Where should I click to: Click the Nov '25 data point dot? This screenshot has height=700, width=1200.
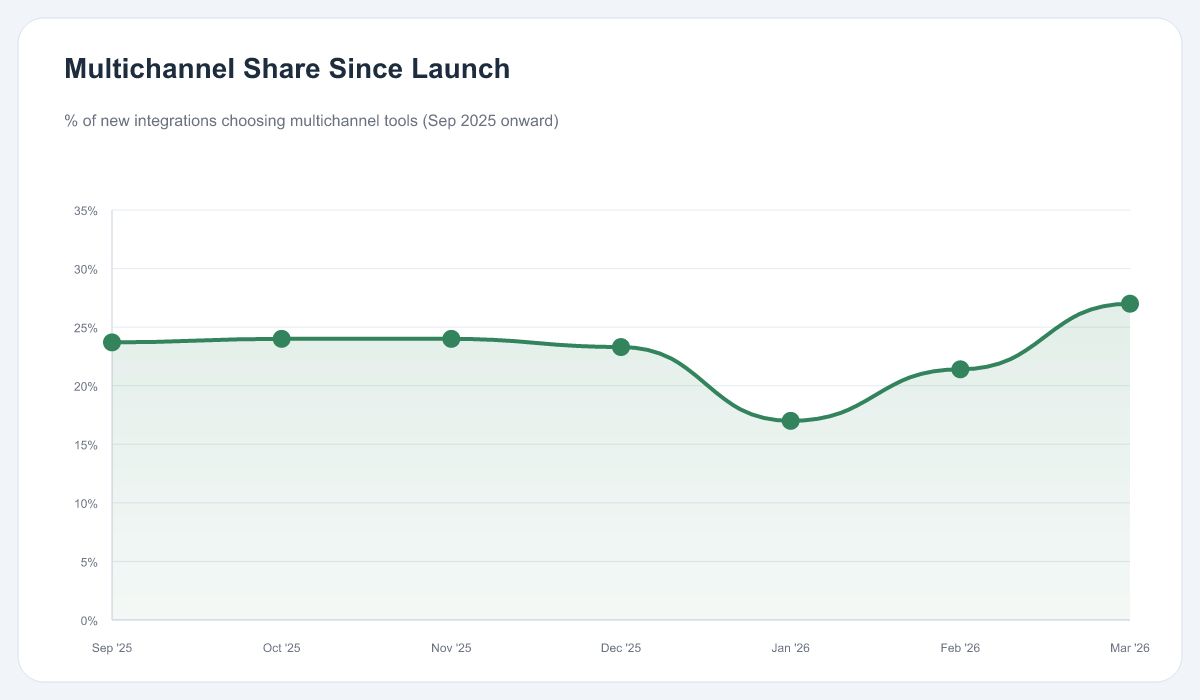[451, 338]
